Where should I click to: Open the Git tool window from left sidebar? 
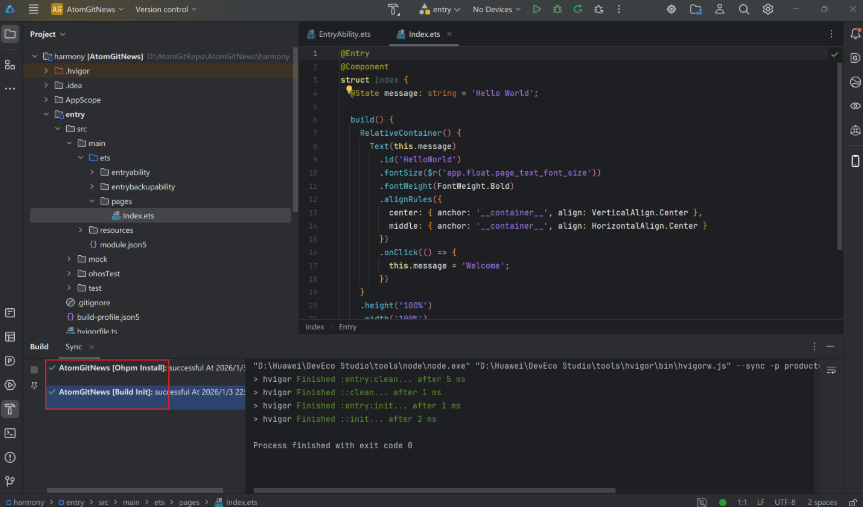(x=10, y=480)
